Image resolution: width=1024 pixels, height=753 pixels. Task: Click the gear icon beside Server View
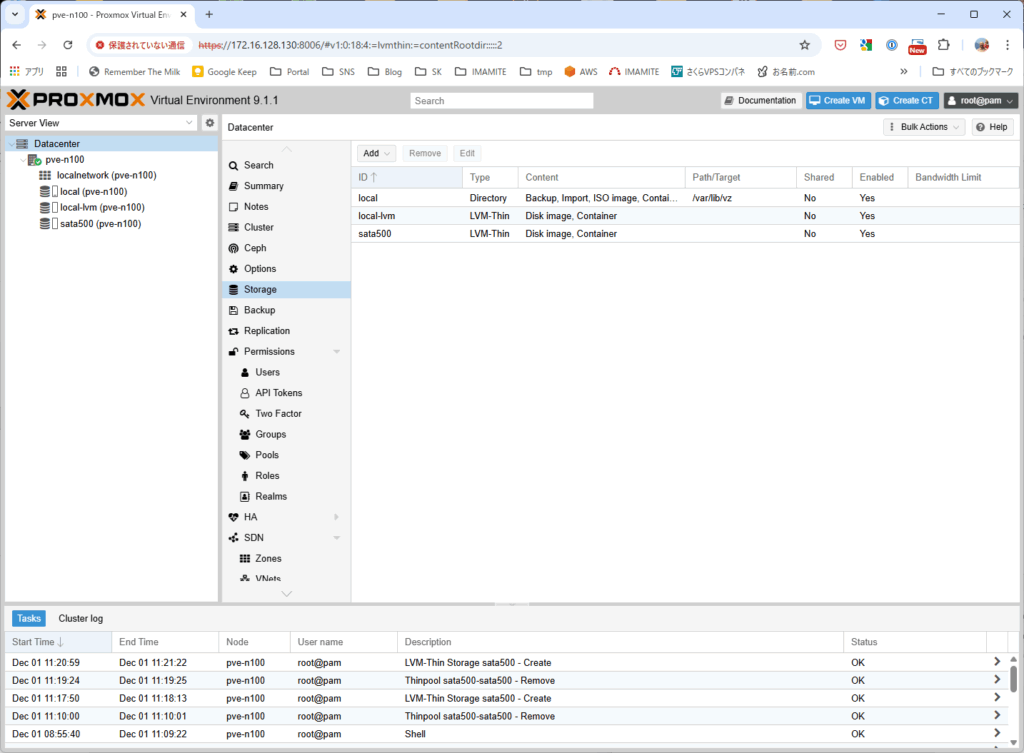click(210, 123)
